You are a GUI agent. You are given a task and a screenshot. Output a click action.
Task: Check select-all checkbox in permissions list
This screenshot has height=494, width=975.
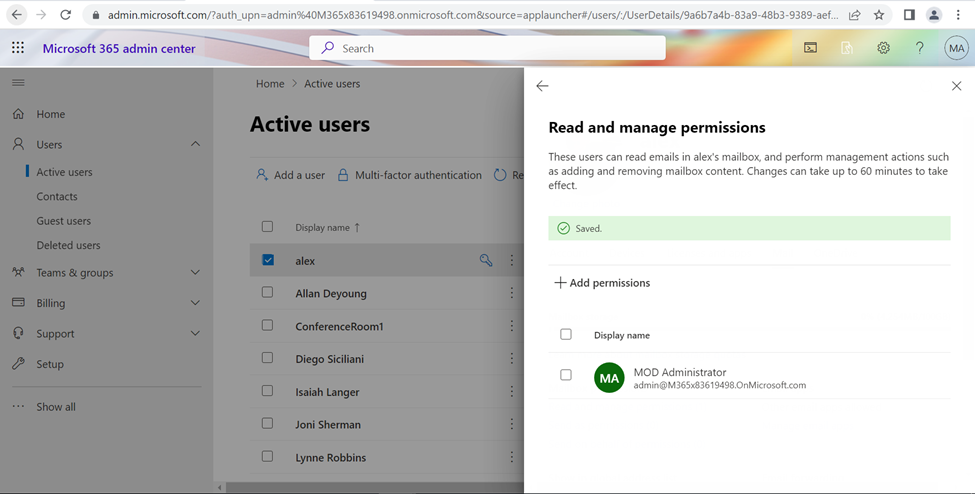(566, 334)
